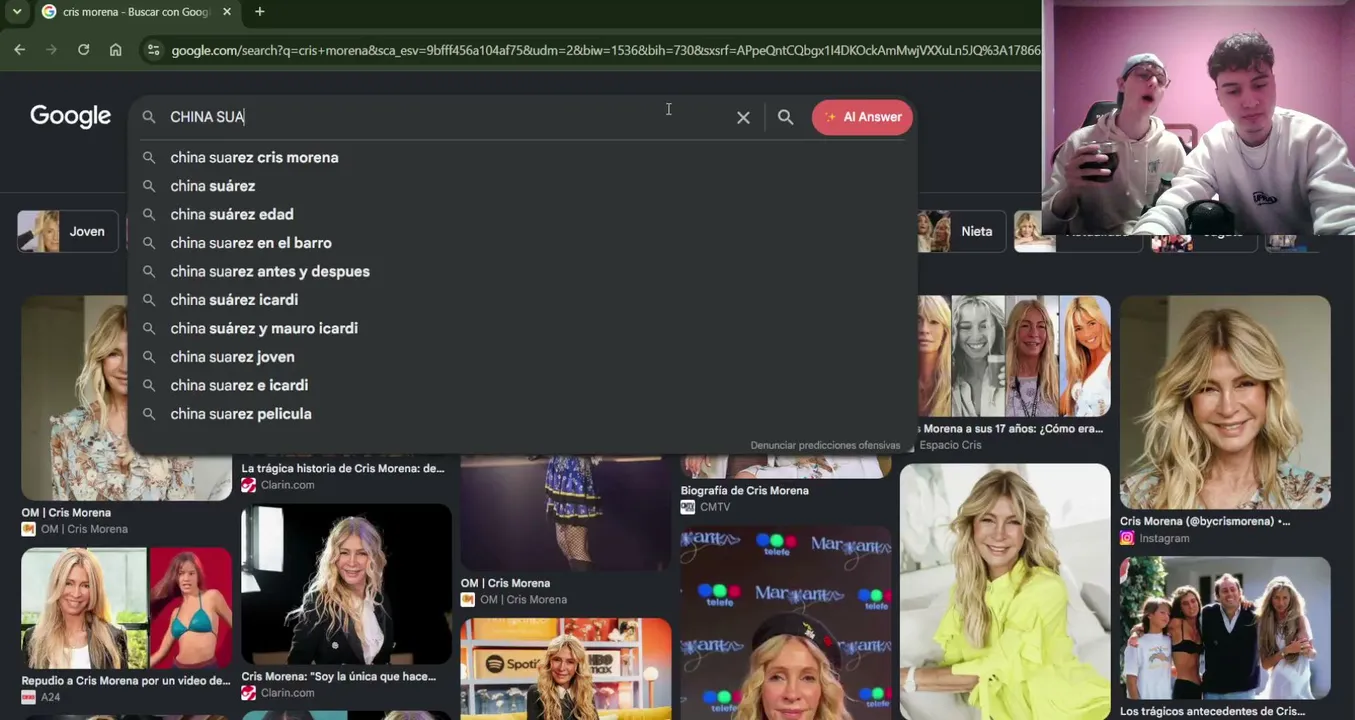Open the a sus 17 años collage image
1355x720 pixels.
(x=1014, y=356)
